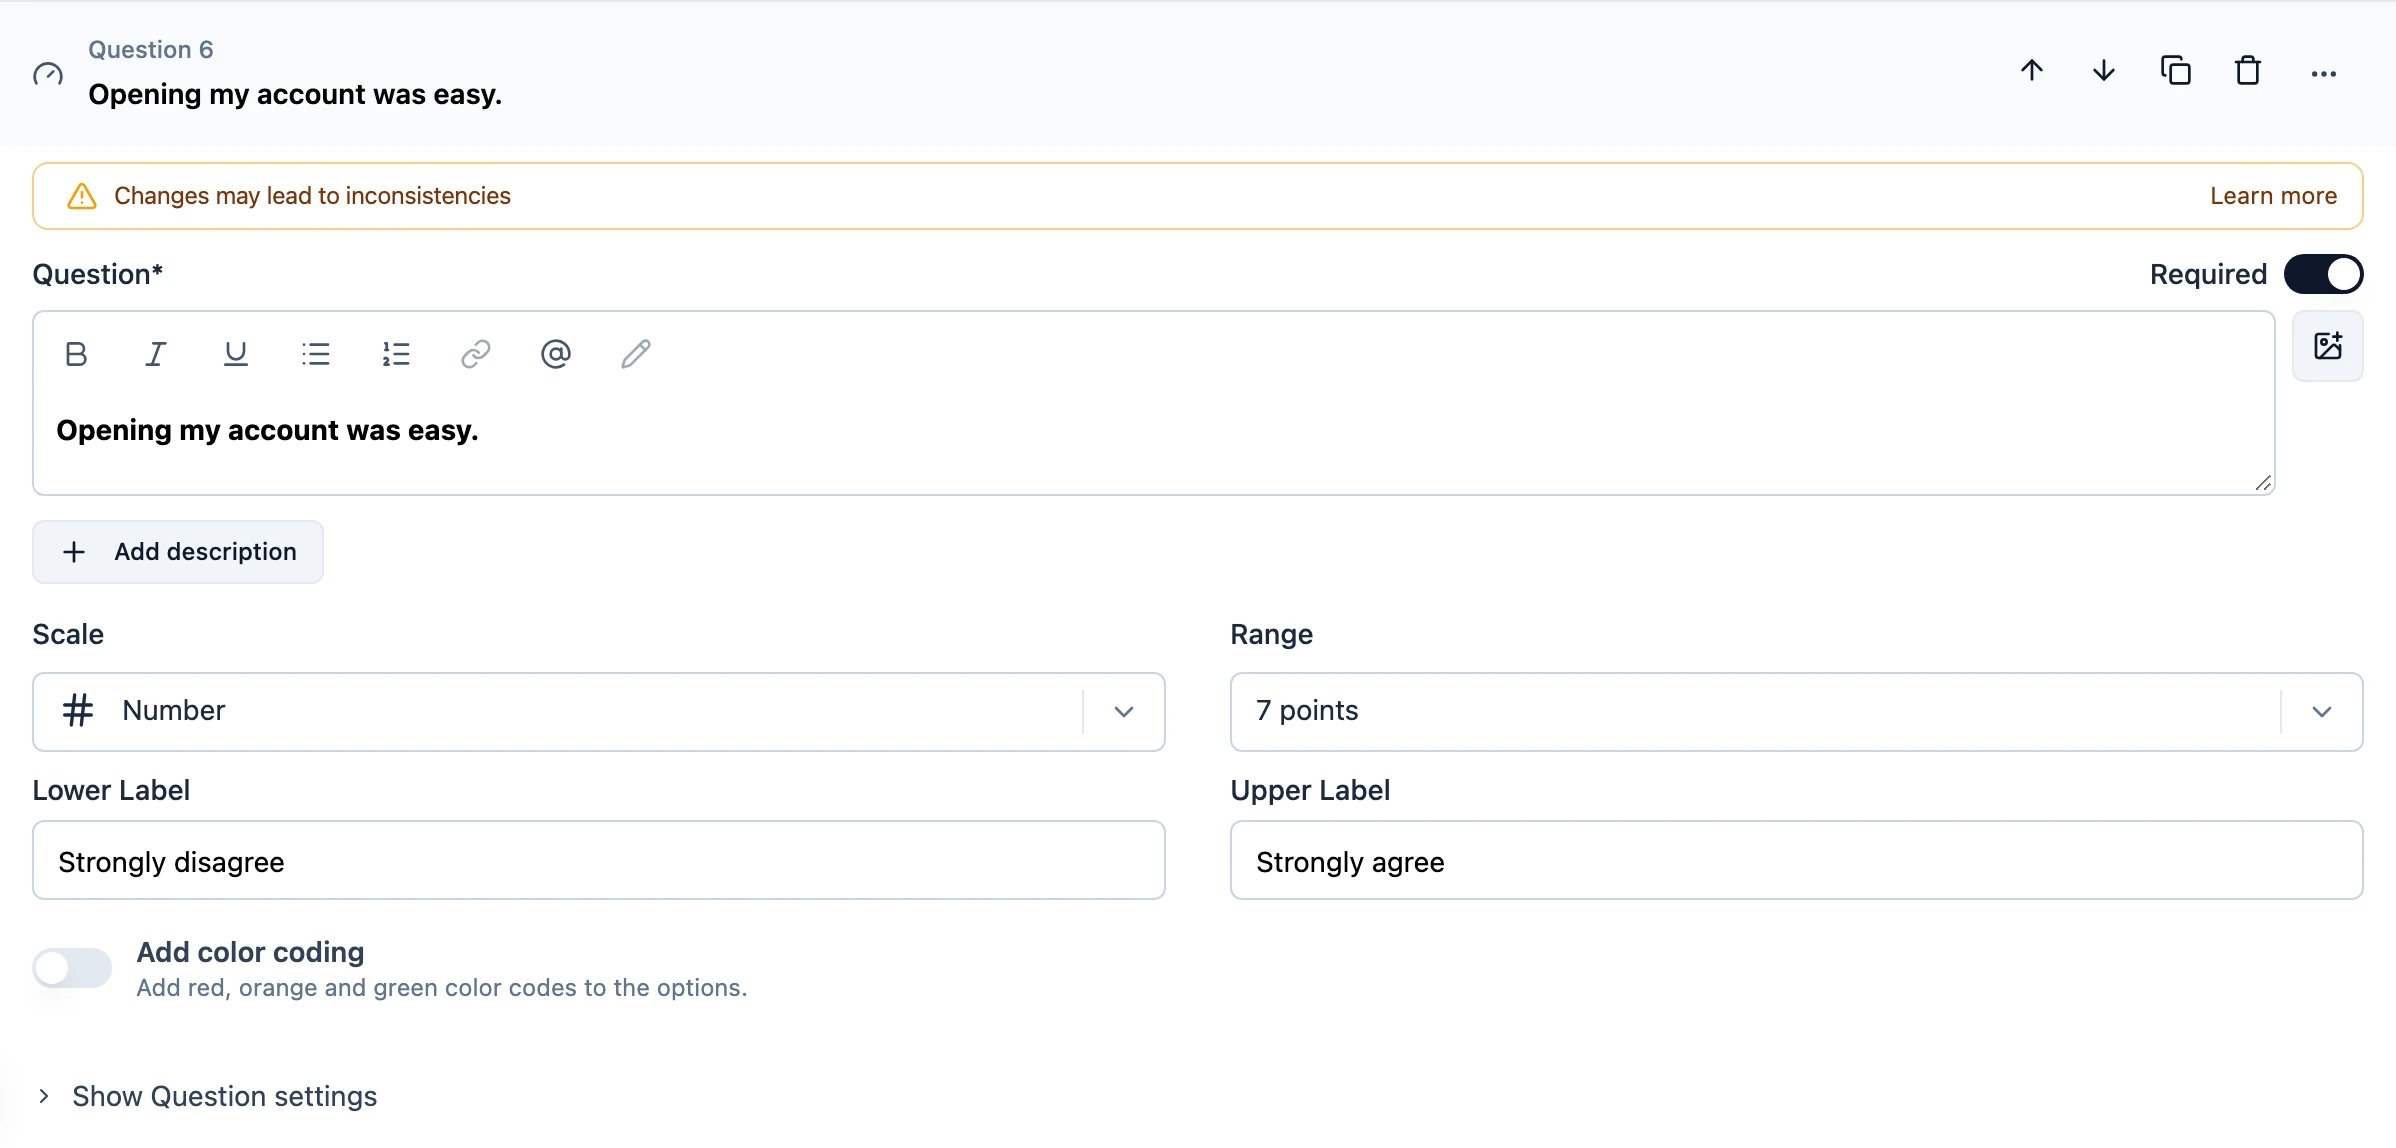Delete Question 6 with trash icon
This screenshot has height=1148, width=2396.
point(2247,71)
